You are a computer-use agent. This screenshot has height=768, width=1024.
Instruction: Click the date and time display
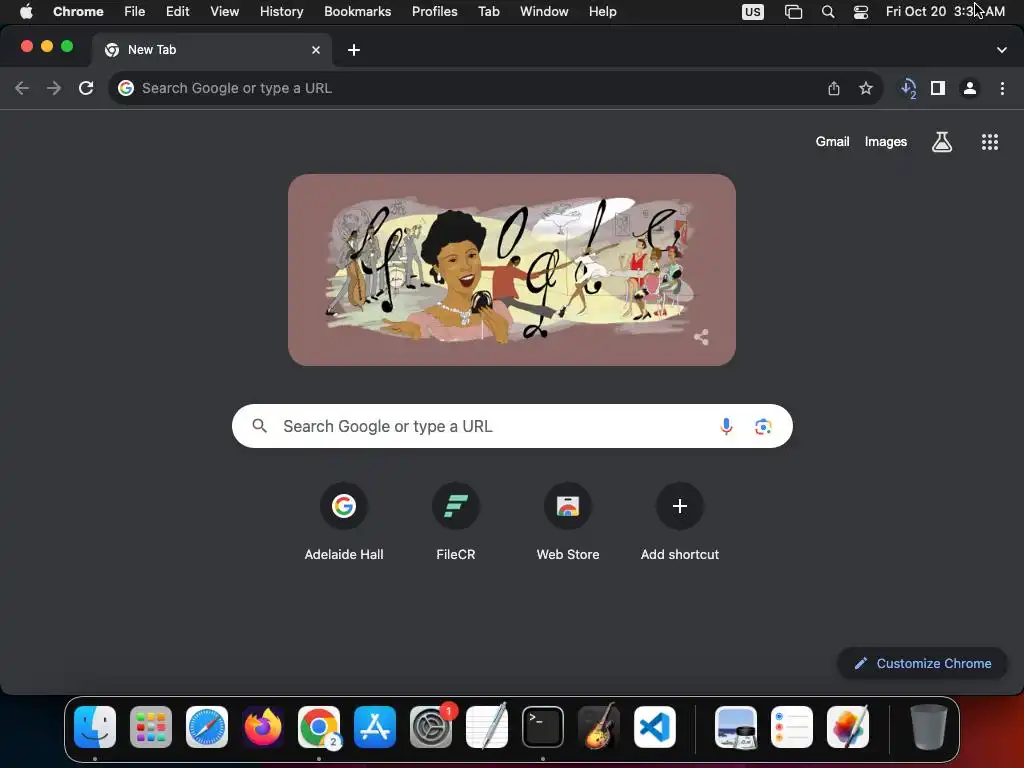click(945, 12)
